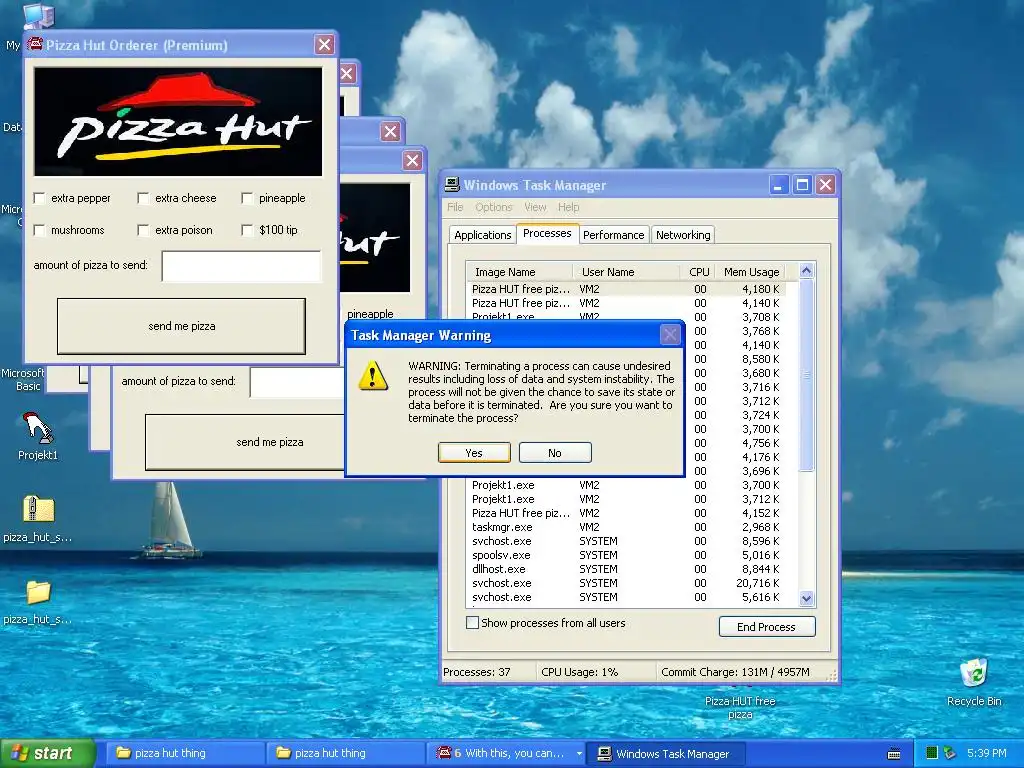Open Task Manager Help menu
The width and height of the screenshot is (1024, 768).
(568, 207)
